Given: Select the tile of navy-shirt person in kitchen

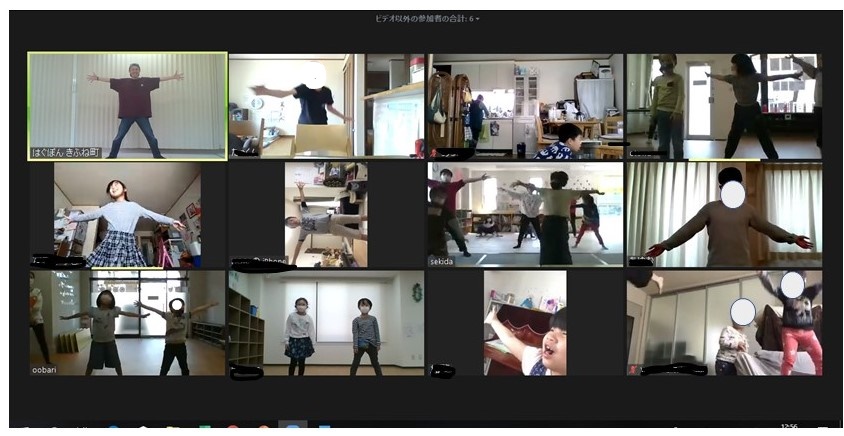Looking at the screenshot, I should coord(327,106).
